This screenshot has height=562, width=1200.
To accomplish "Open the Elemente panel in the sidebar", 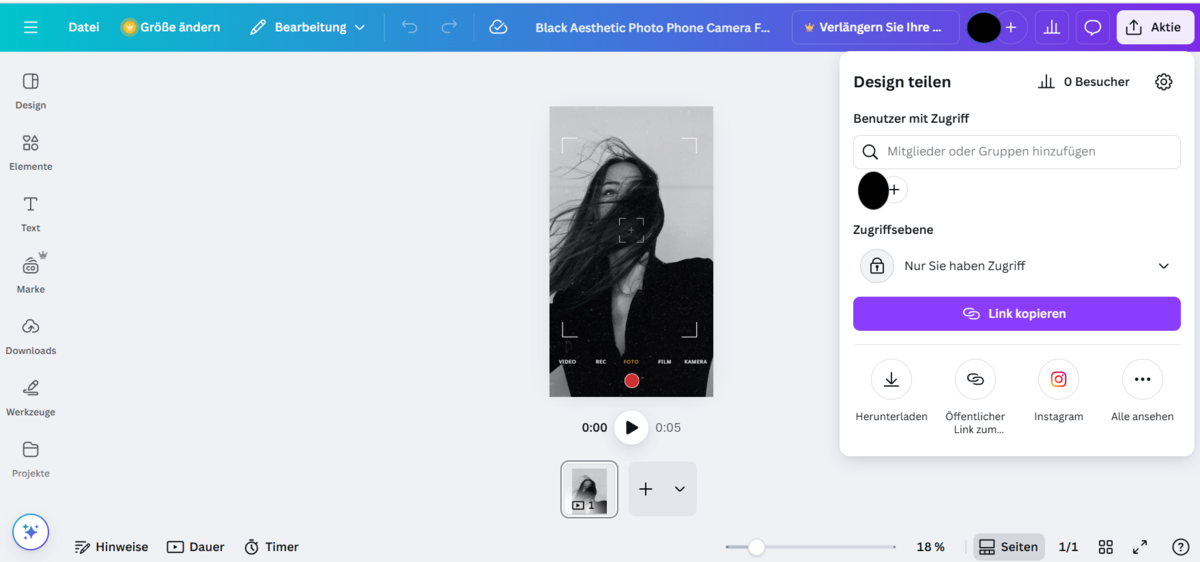I will 30,152.
